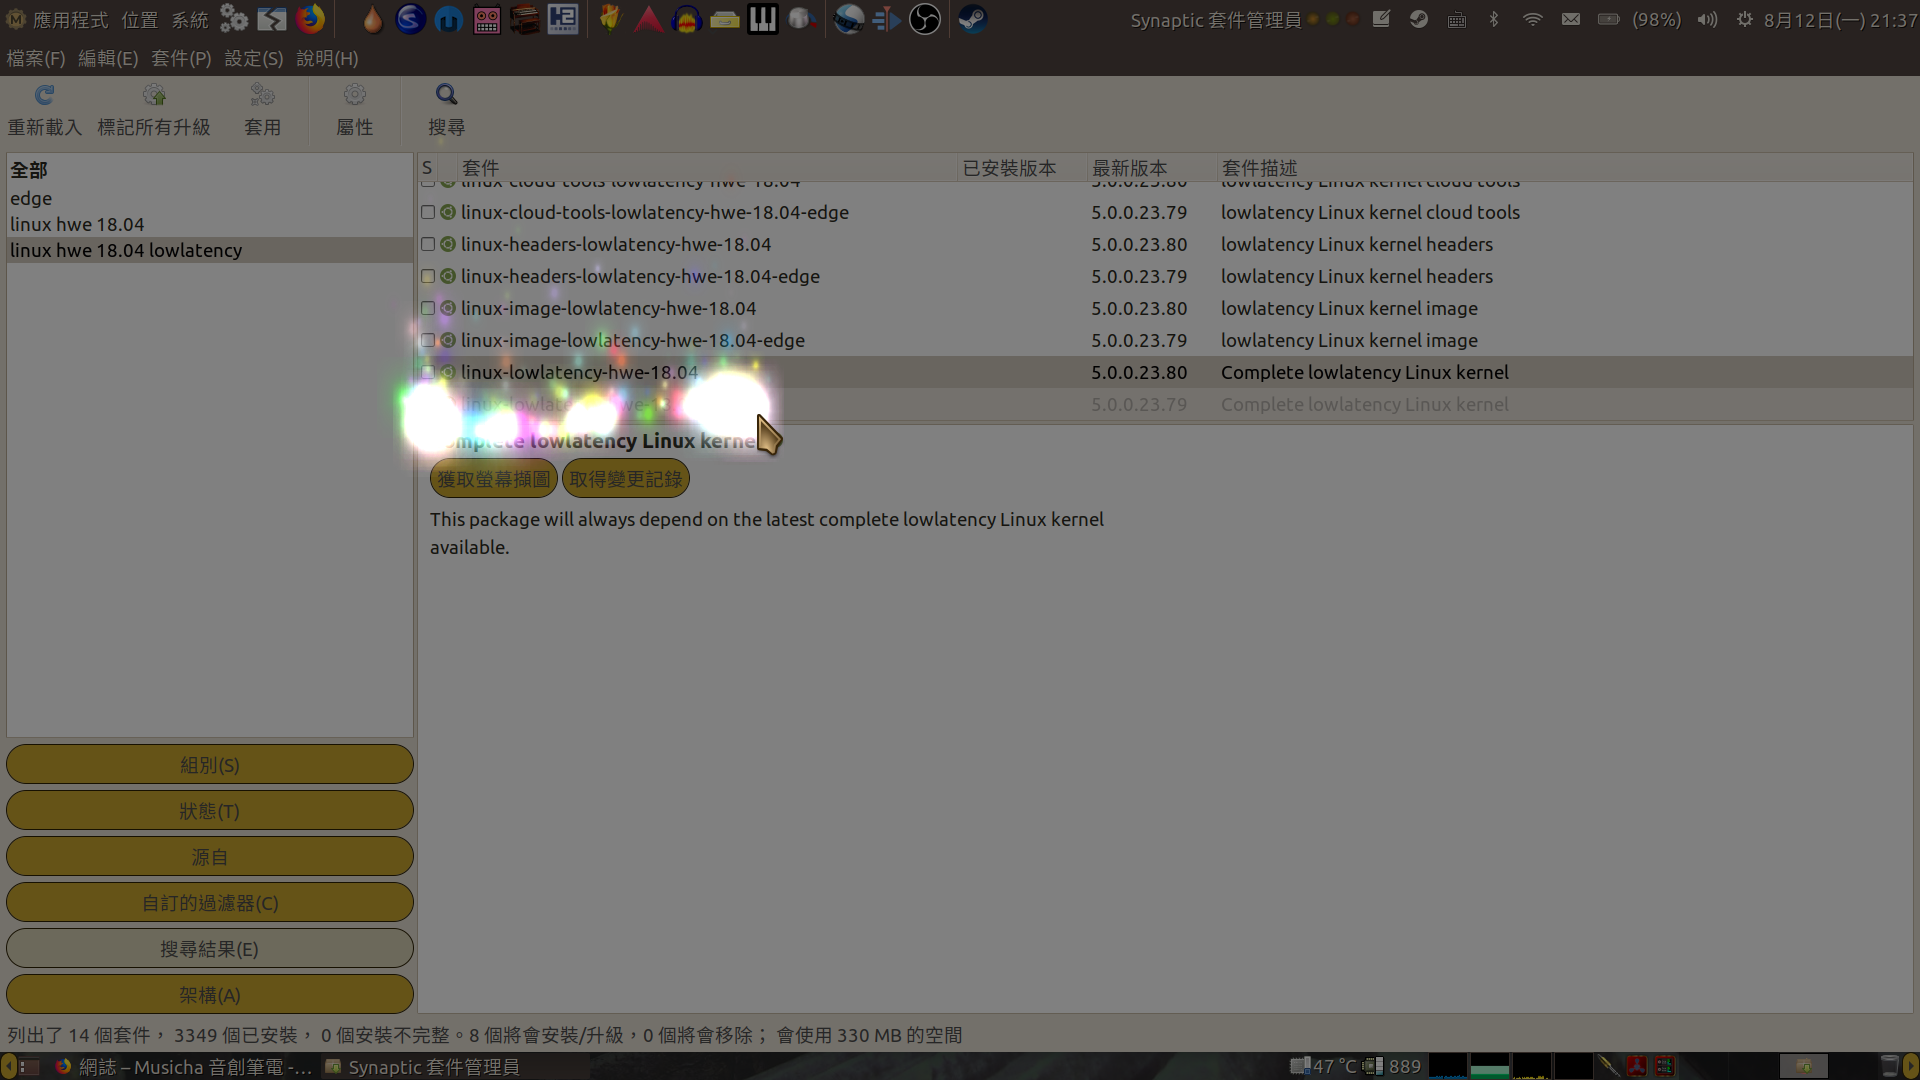The image size is (1920, 1080).
Task: Open the 應用程式 Applications panel menu
Action: (x=69, y=19)
